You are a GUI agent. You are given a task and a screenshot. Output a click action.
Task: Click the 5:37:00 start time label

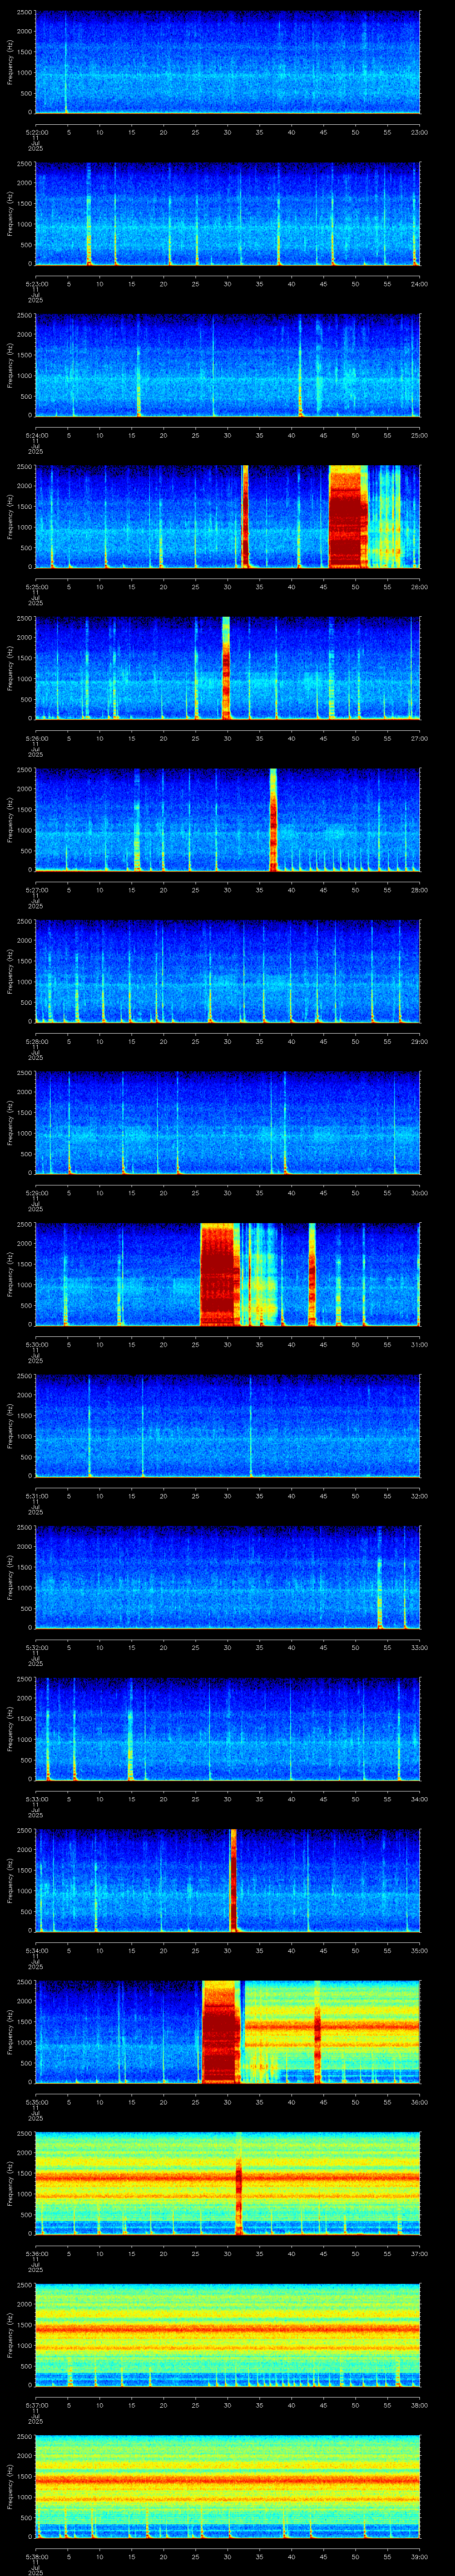37,2405
